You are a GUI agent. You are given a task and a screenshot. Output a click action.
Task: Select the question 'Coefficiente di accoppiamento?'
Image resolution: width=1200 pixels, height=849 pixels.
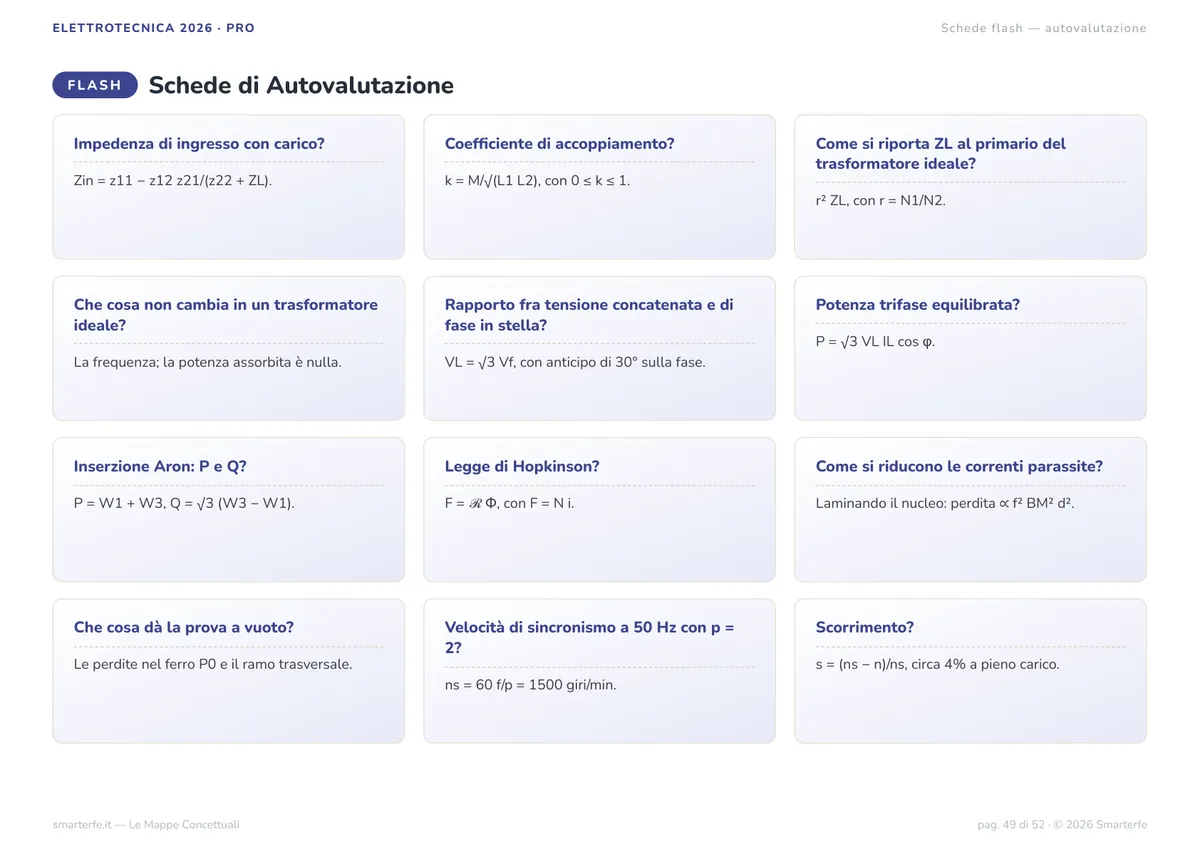[x=560, y=144]
